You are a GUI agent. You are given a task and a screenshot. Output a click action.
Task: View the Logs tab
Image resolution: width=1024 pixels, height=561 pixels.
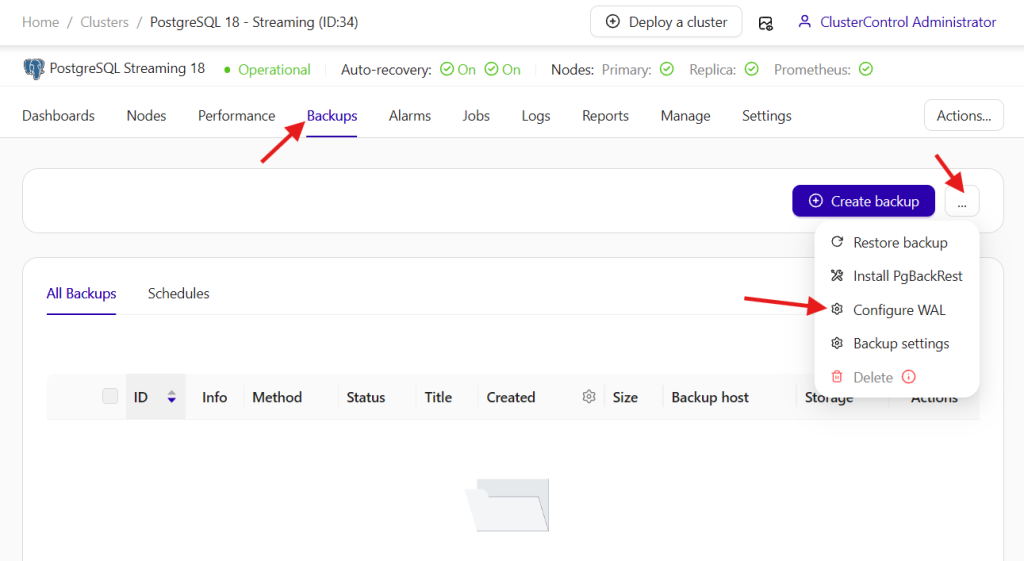click(536, 116)
